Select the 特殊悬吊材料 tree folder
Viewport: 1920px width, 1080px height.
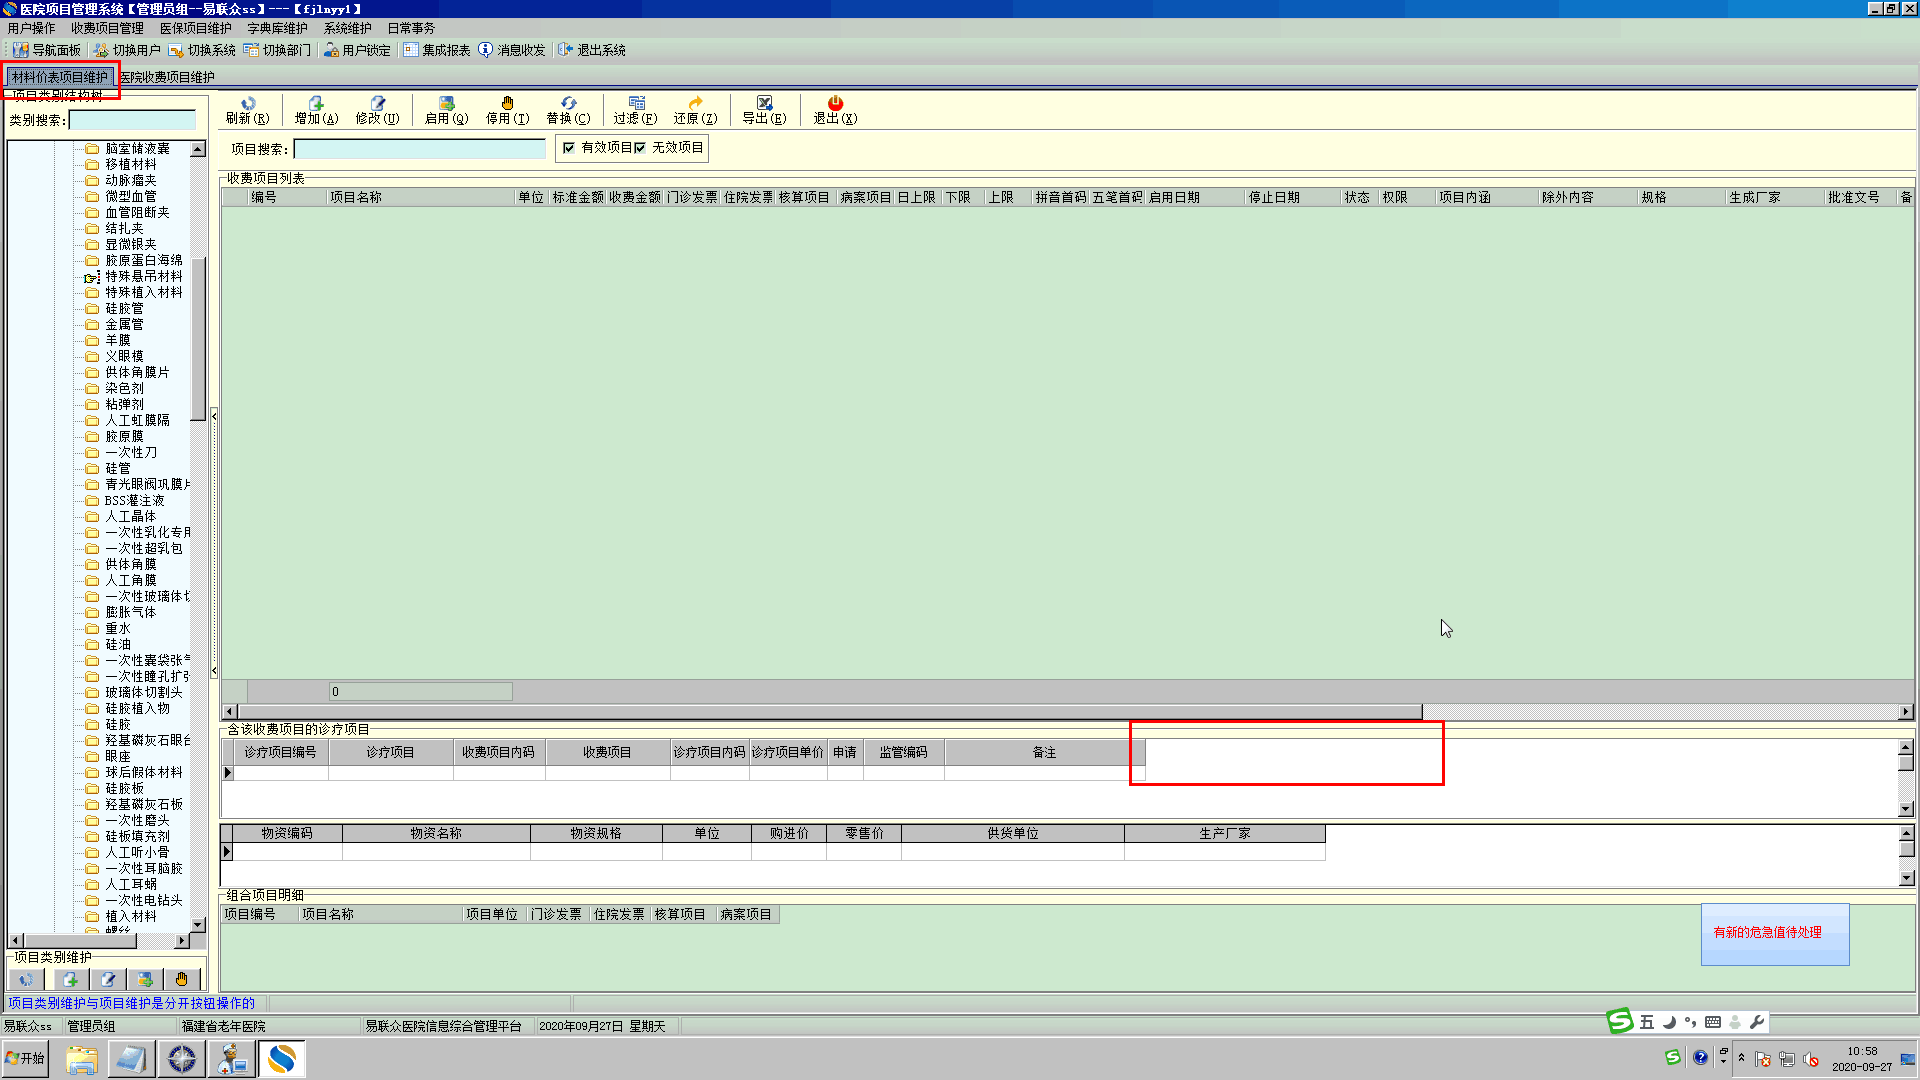click(143, 276)
